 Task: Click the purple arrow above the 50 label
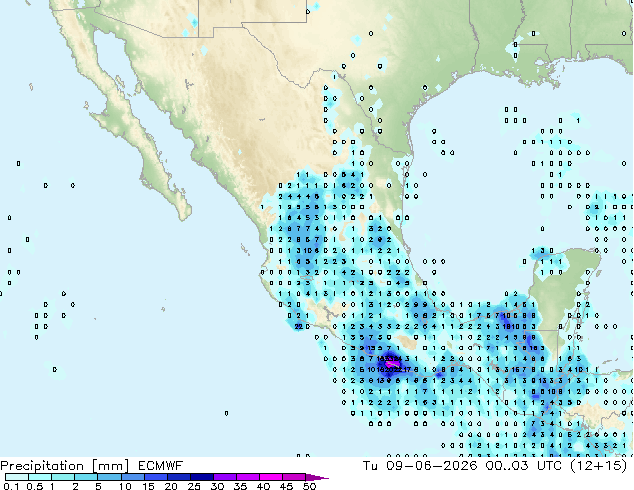(x=317, y=477)
